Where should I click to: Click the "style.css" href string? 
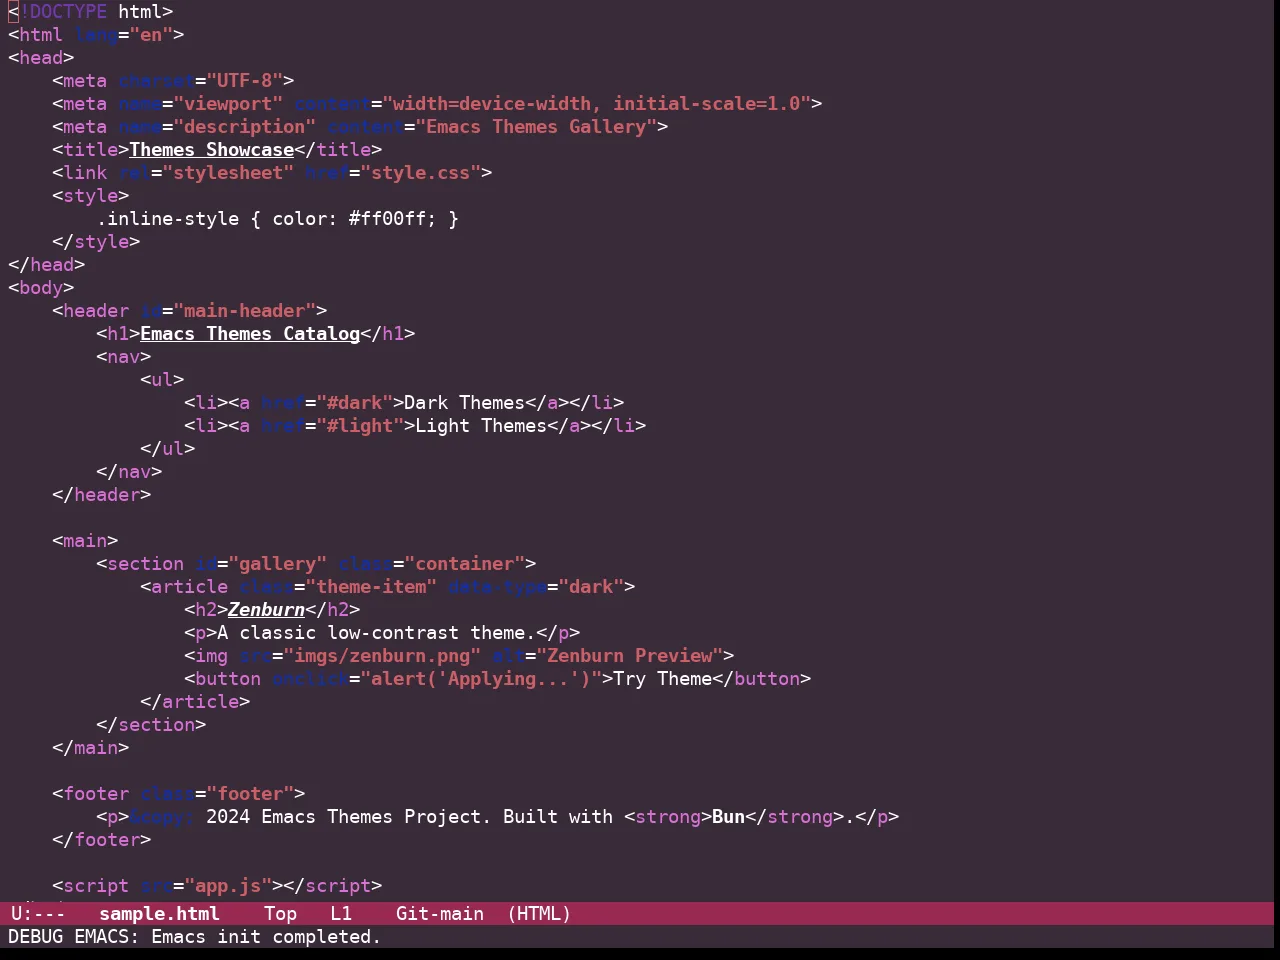pyautogui.click(x=421, y=173)
